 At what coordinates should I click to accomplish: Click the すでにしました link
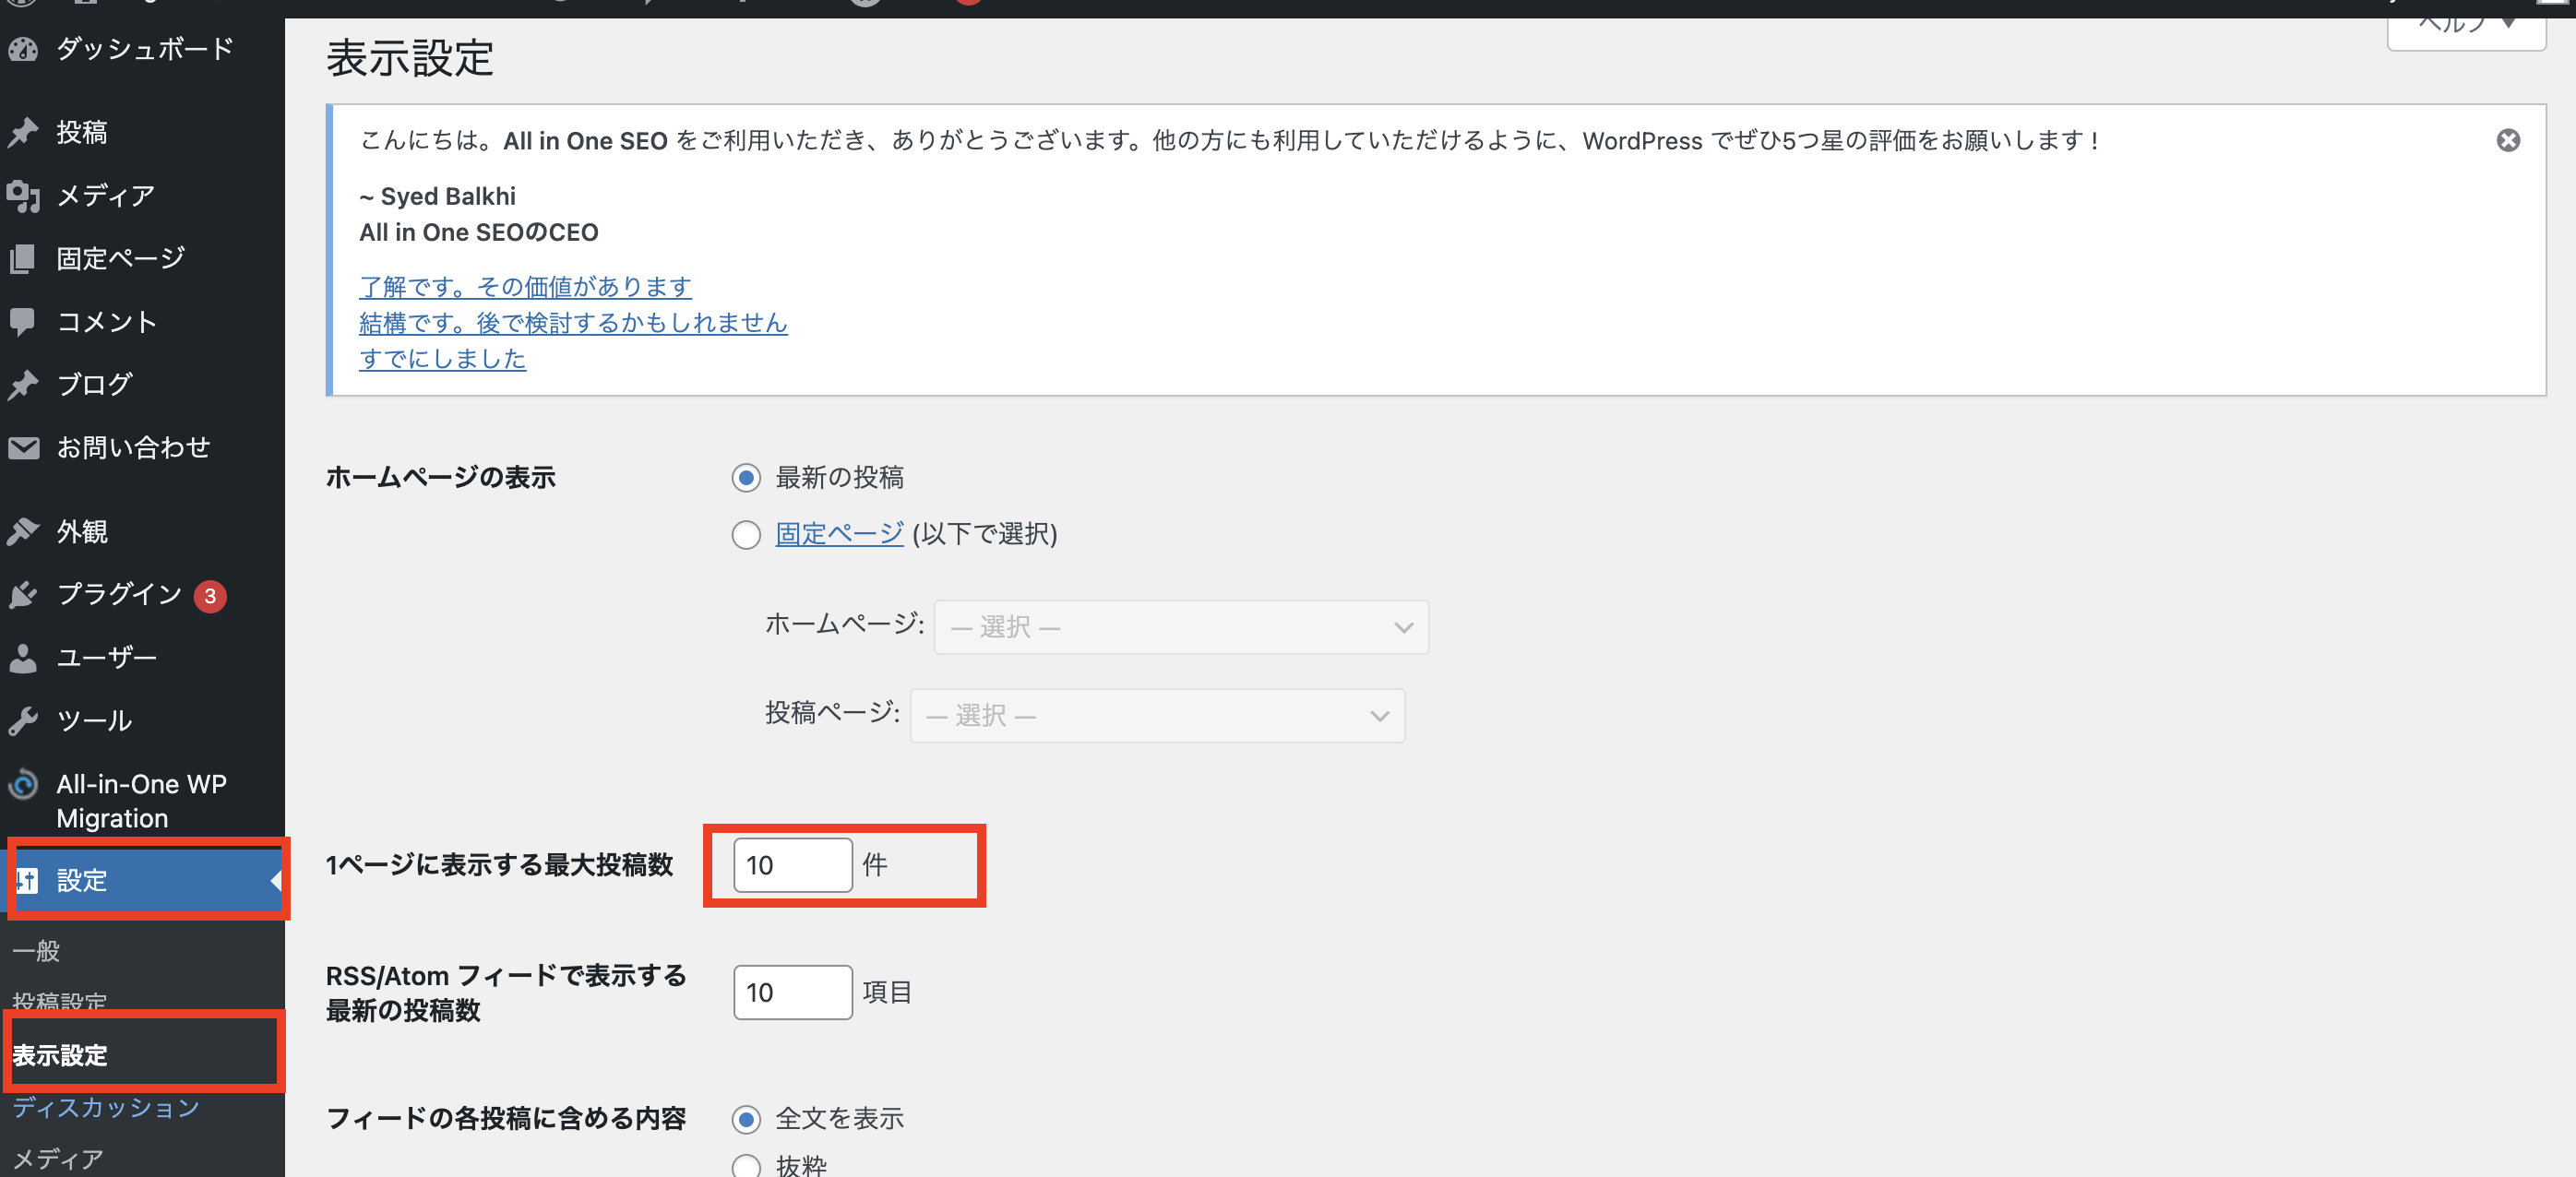pos(442,359)
